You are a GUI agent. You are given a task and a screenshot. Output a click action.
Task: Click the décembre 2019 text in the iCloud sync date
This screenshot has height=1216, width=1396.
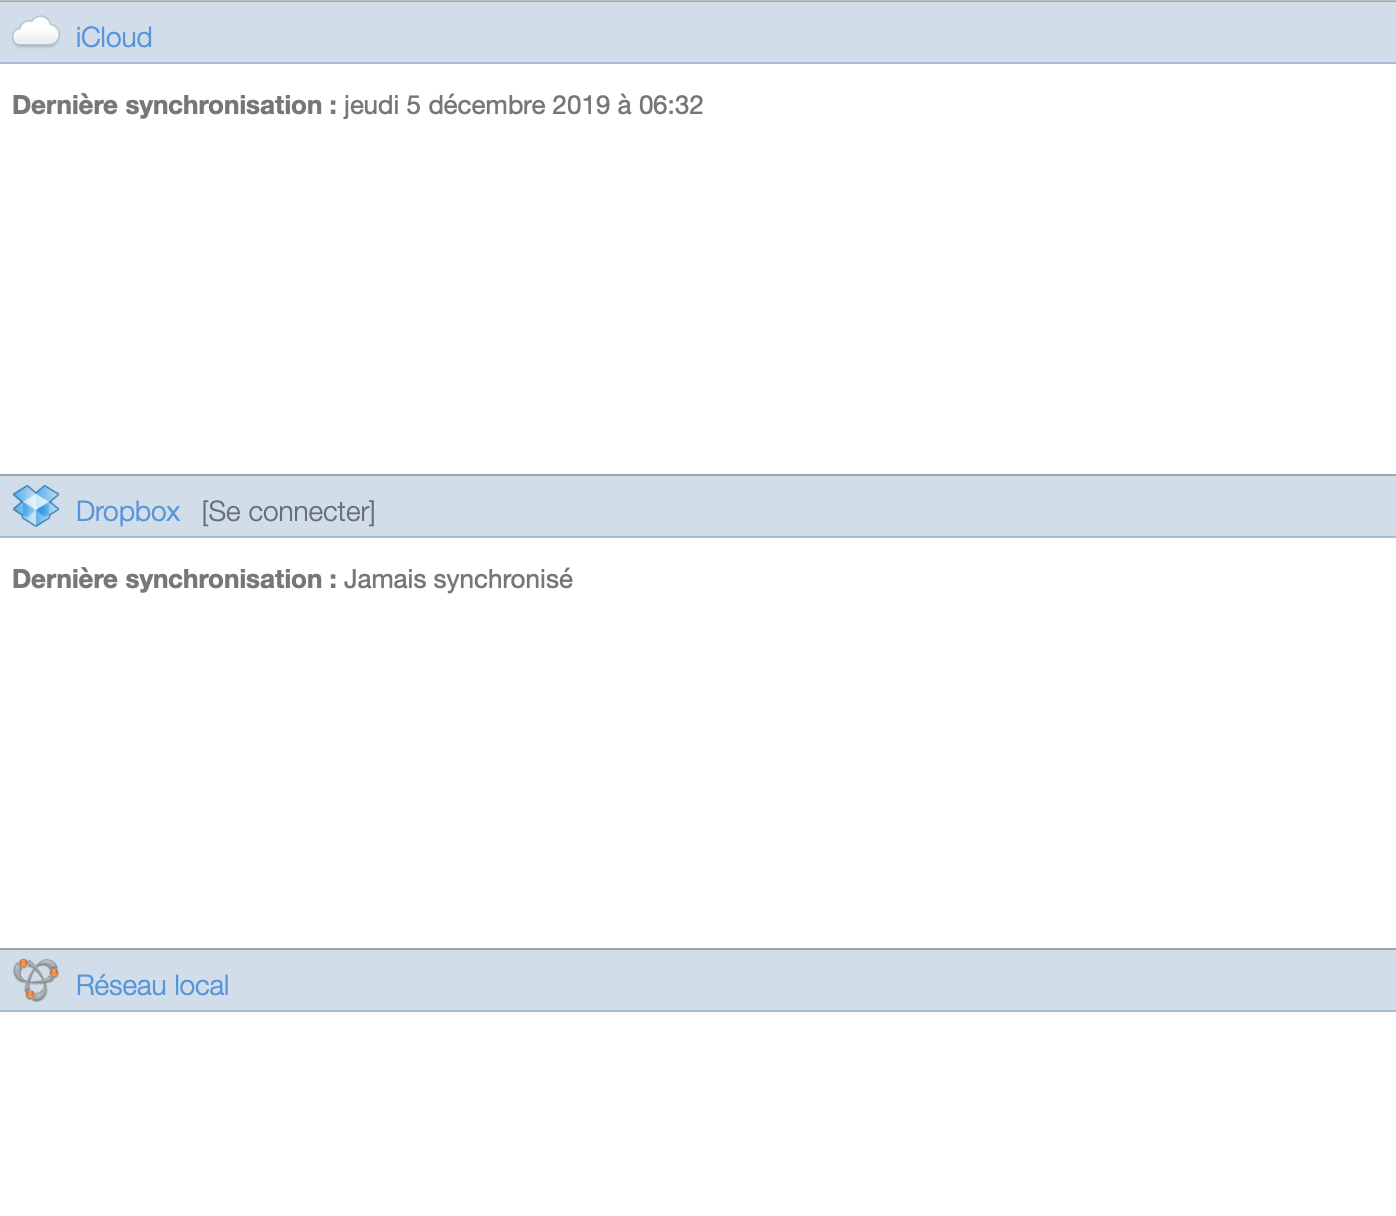518,105
